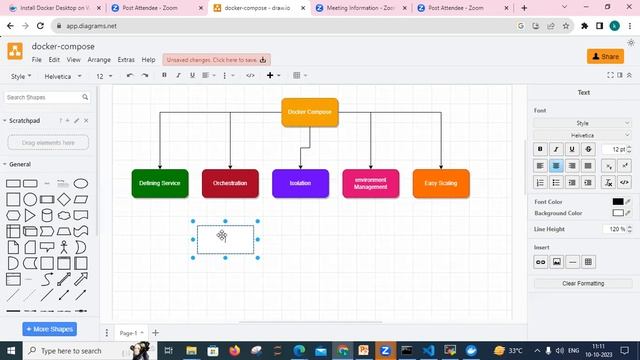This screenshot has width=640, height=360.
Task: Toggle underline in the top toolbar
Action: tap(192, 76)
